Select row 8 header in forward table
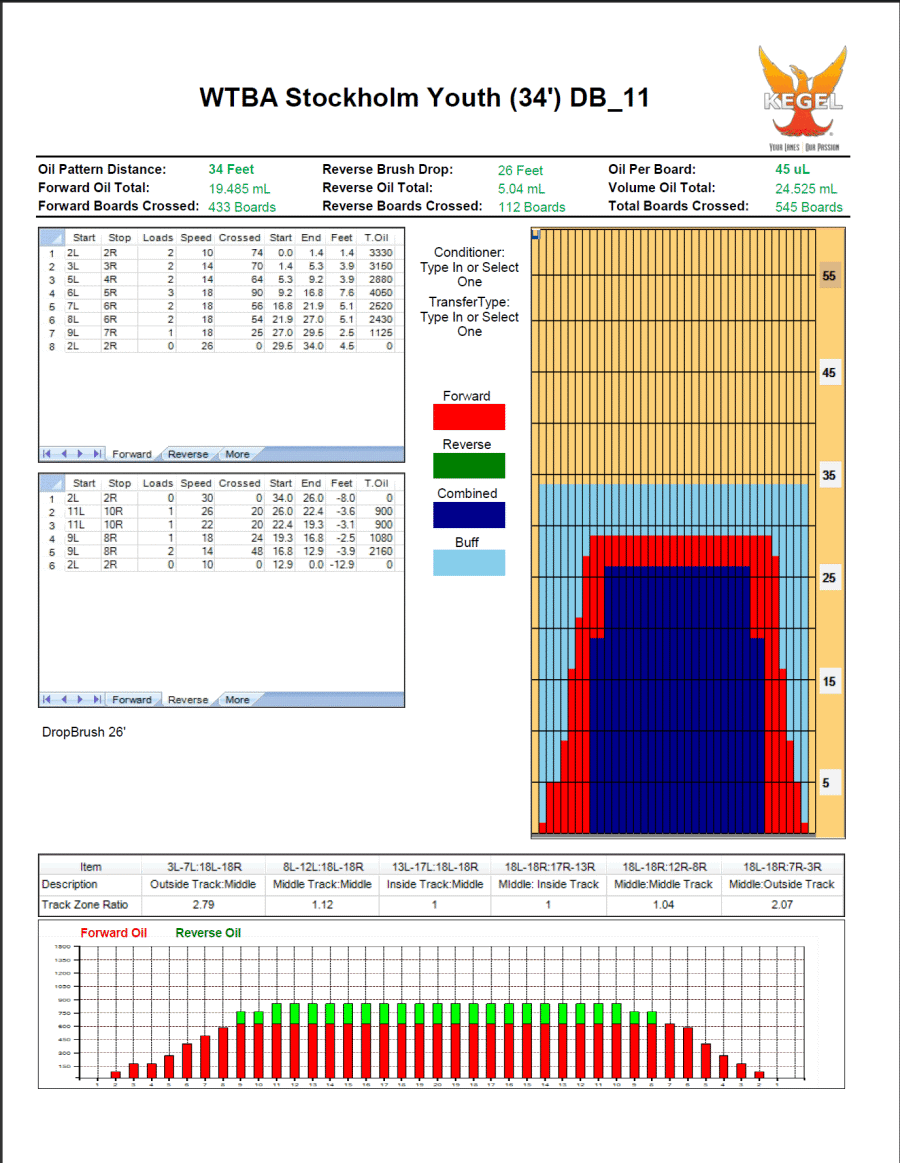This screenshot has width=900, height=1163. tap(52, 346)
